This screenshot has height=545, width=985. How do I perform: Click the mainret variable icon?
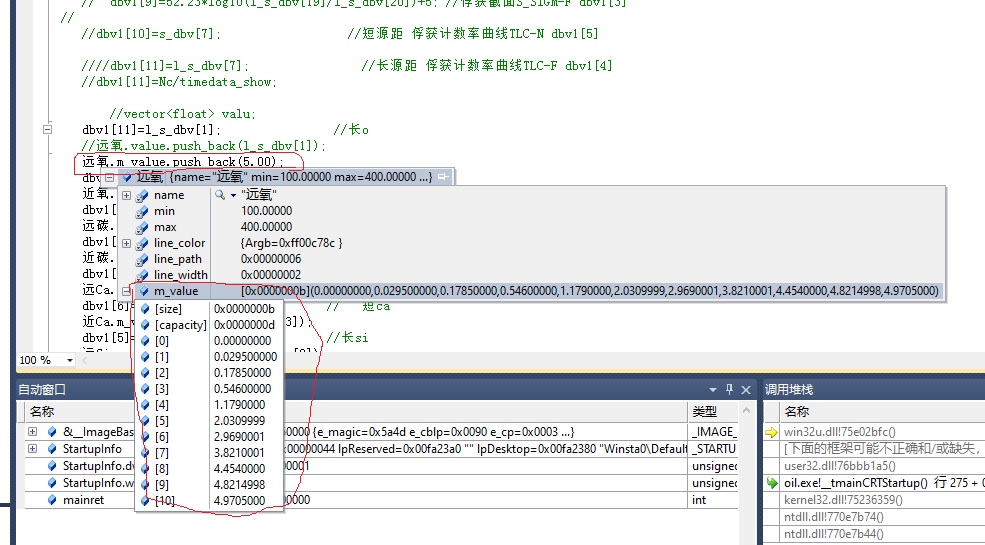coord(52,500)
